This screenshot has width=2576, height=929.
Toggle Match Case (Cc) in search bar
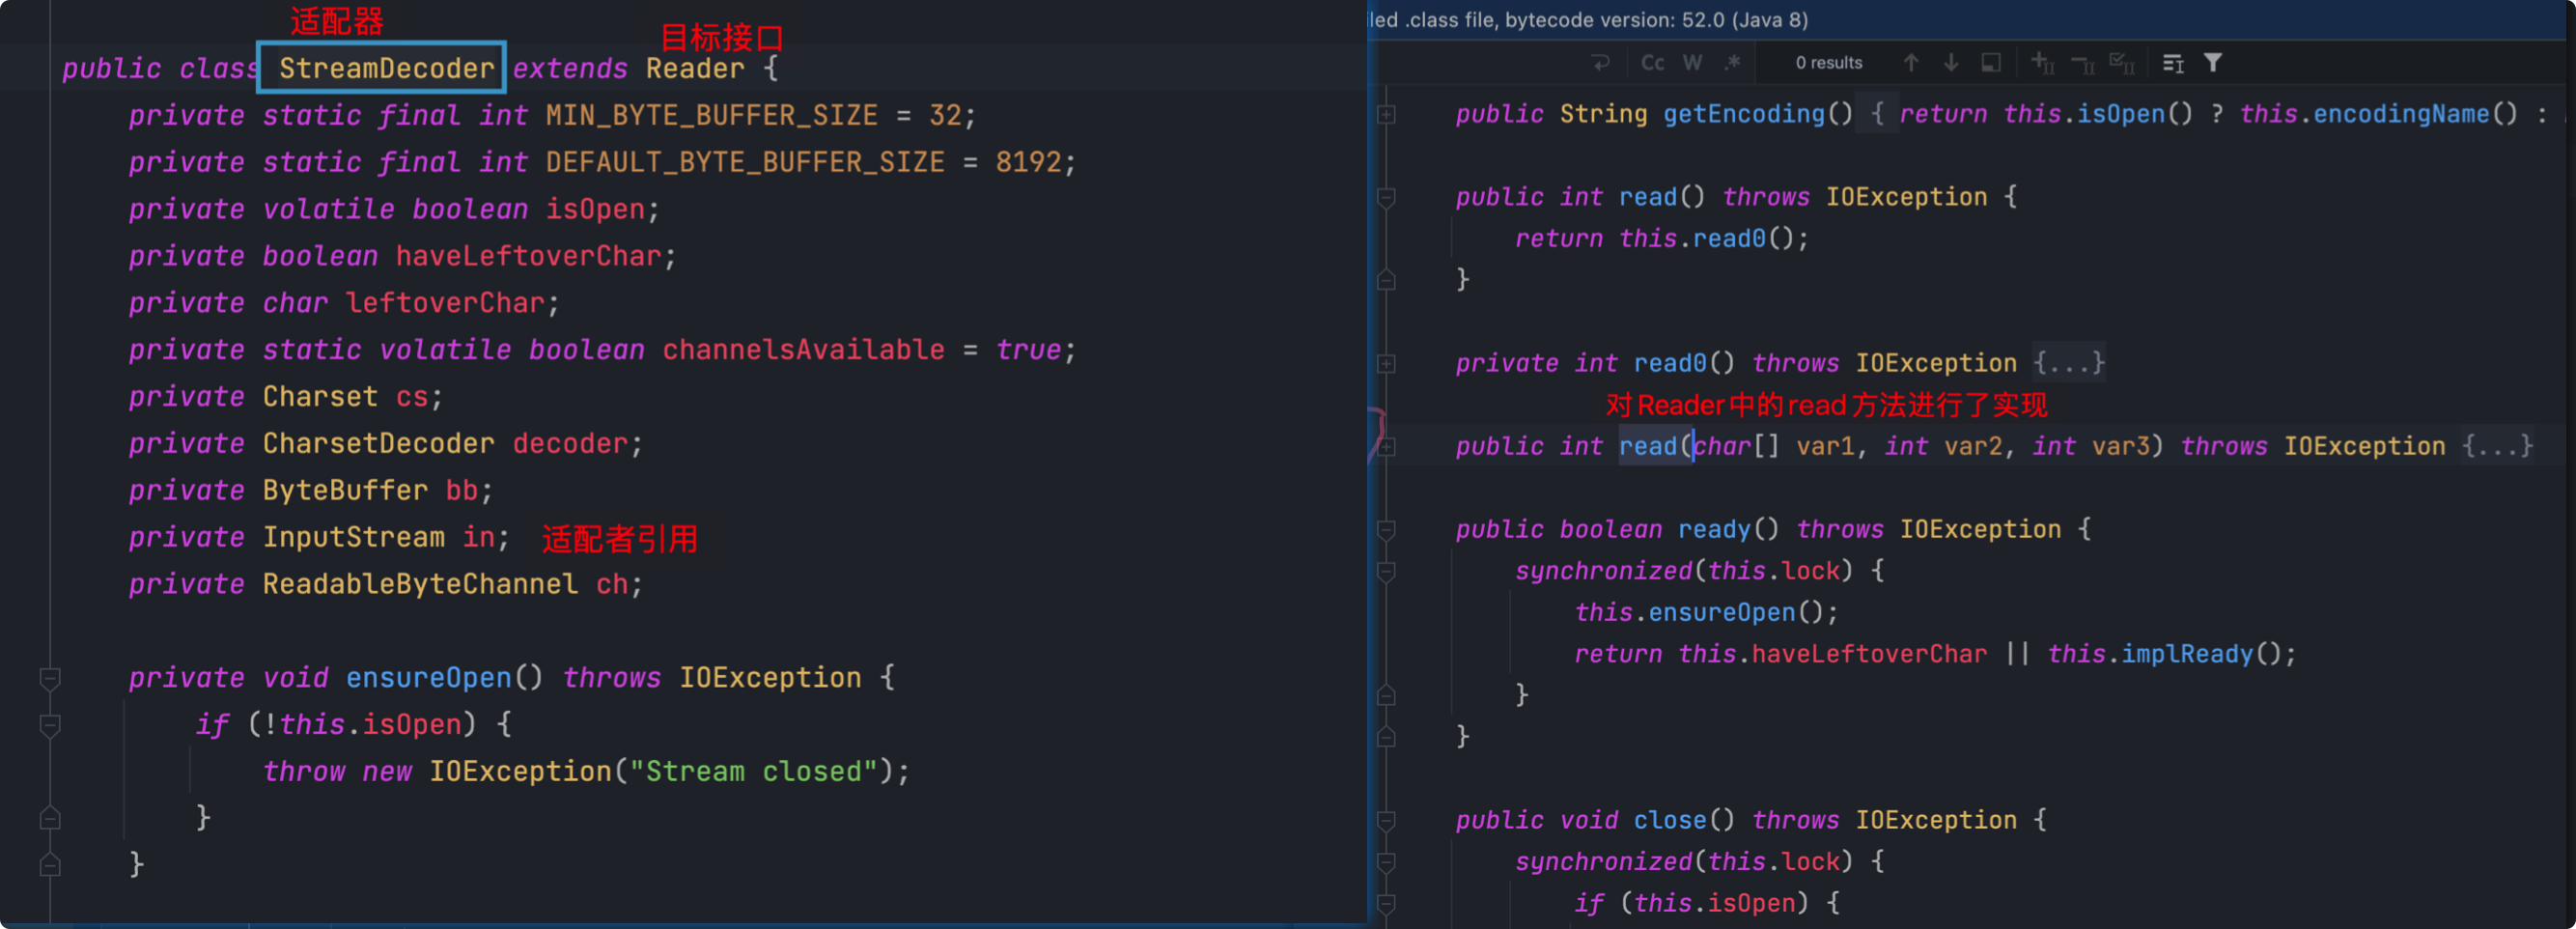click(x=1652, y=63)
